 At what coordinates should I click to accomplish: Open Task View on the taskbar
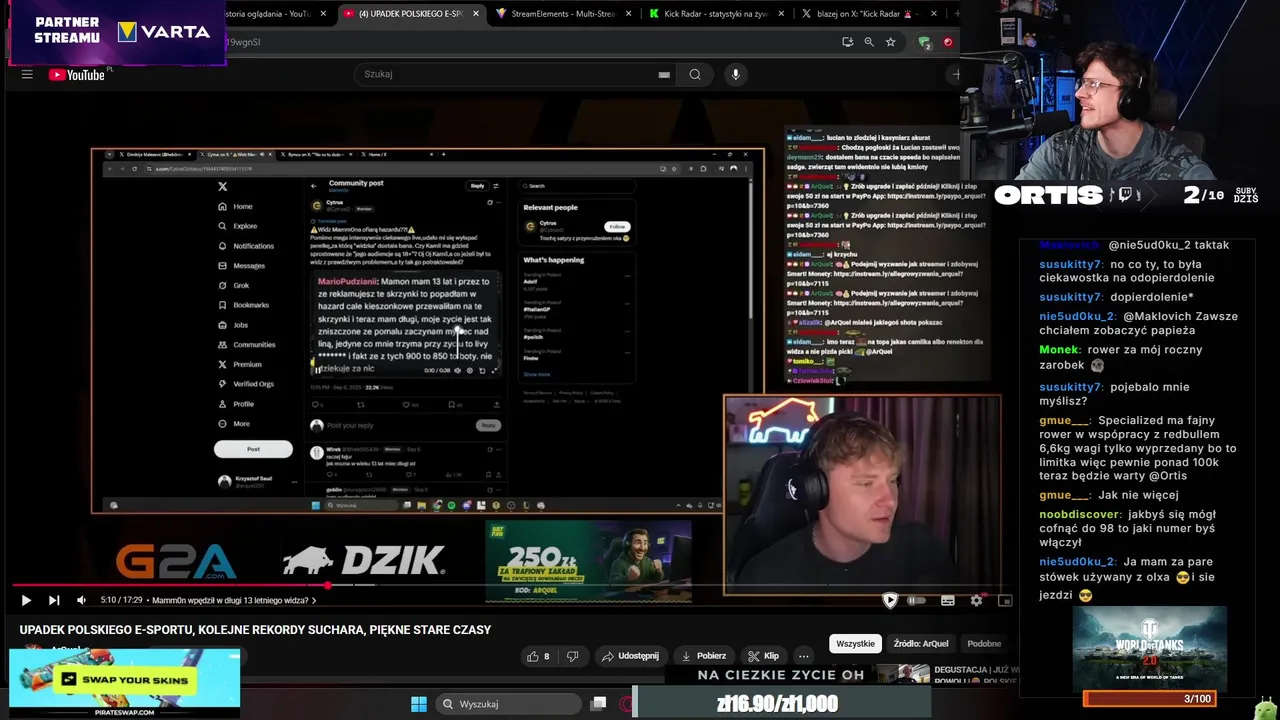(598, 704)
